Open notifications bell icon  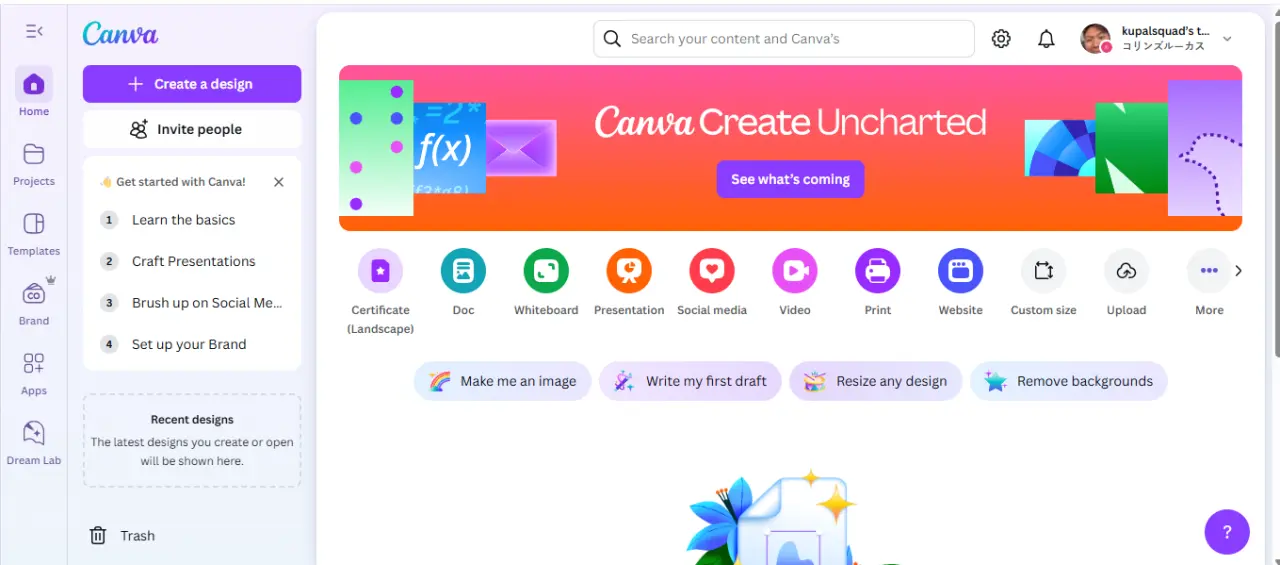(1046, 39)
